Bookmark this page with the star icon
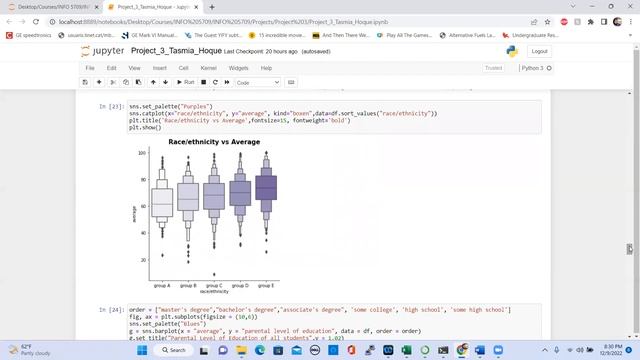Viewport: 640px width, 360px height. pos(547,22)
